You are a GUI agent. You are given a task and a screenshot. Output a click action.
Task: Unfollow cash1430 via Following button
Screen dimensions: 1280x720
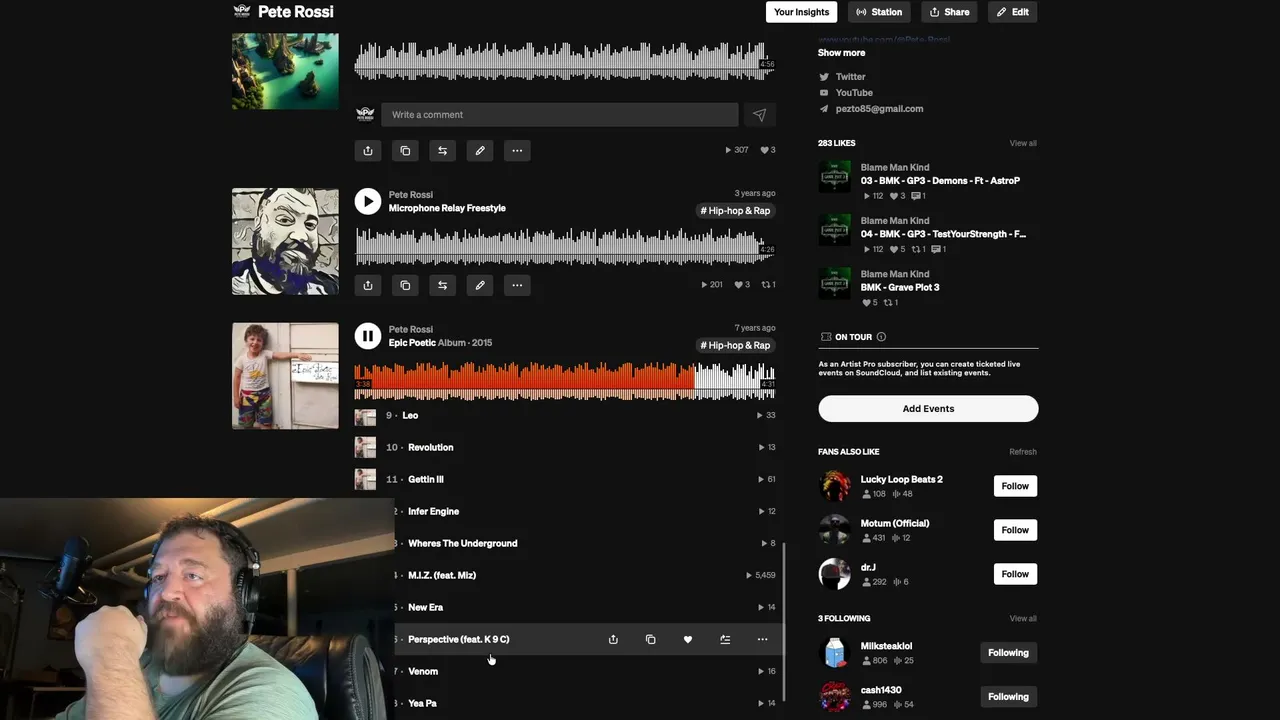pos(1008,697)
